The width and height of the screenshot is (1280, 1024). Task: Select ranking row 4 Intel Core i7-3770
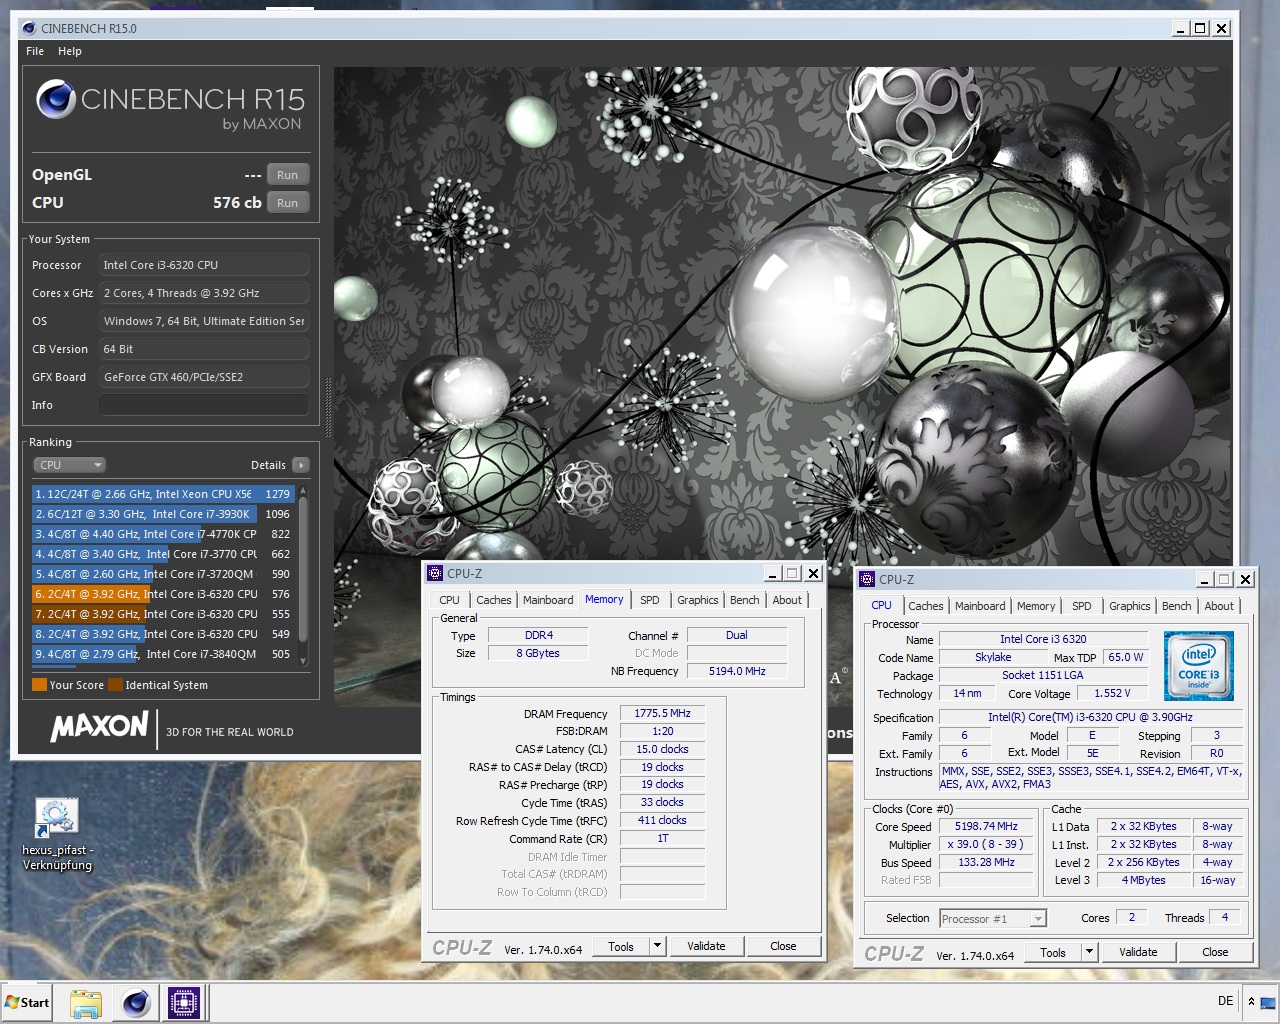pos(163,554)
